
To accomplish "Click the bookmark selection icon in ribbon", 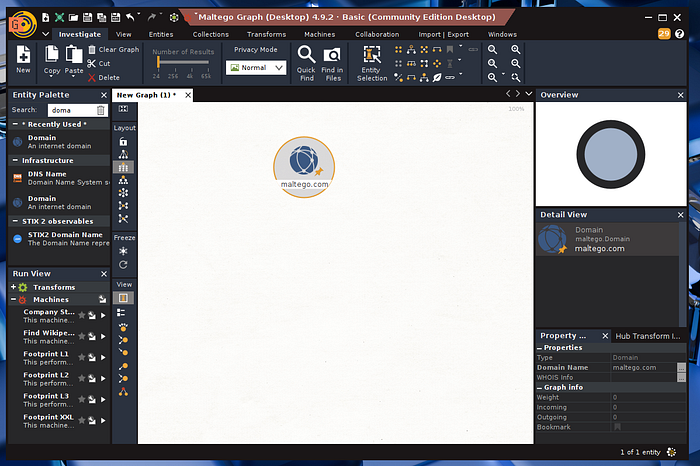I will click(450, 50).
